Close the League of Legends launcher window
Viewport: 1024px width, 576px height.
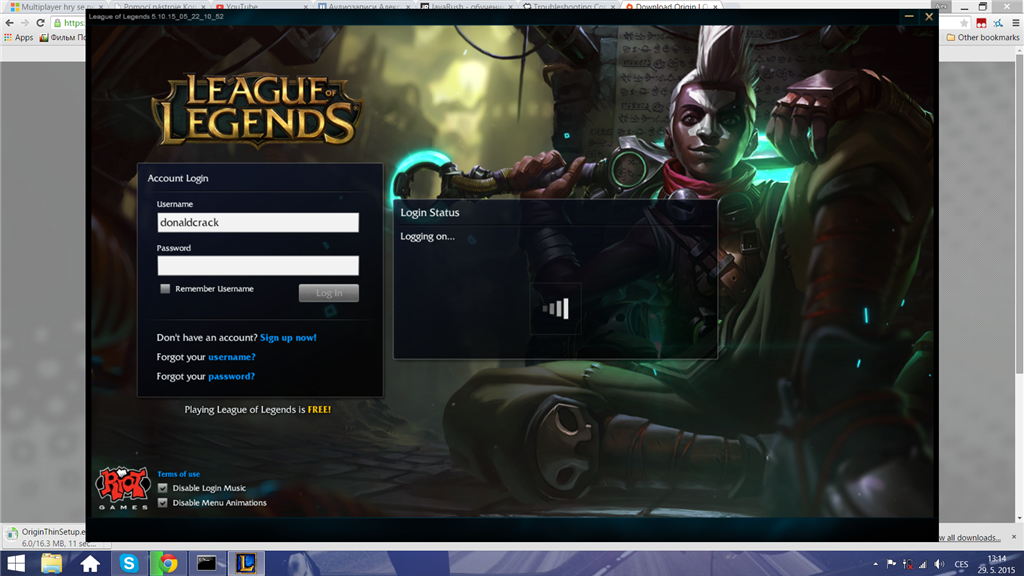coord(929,16)
